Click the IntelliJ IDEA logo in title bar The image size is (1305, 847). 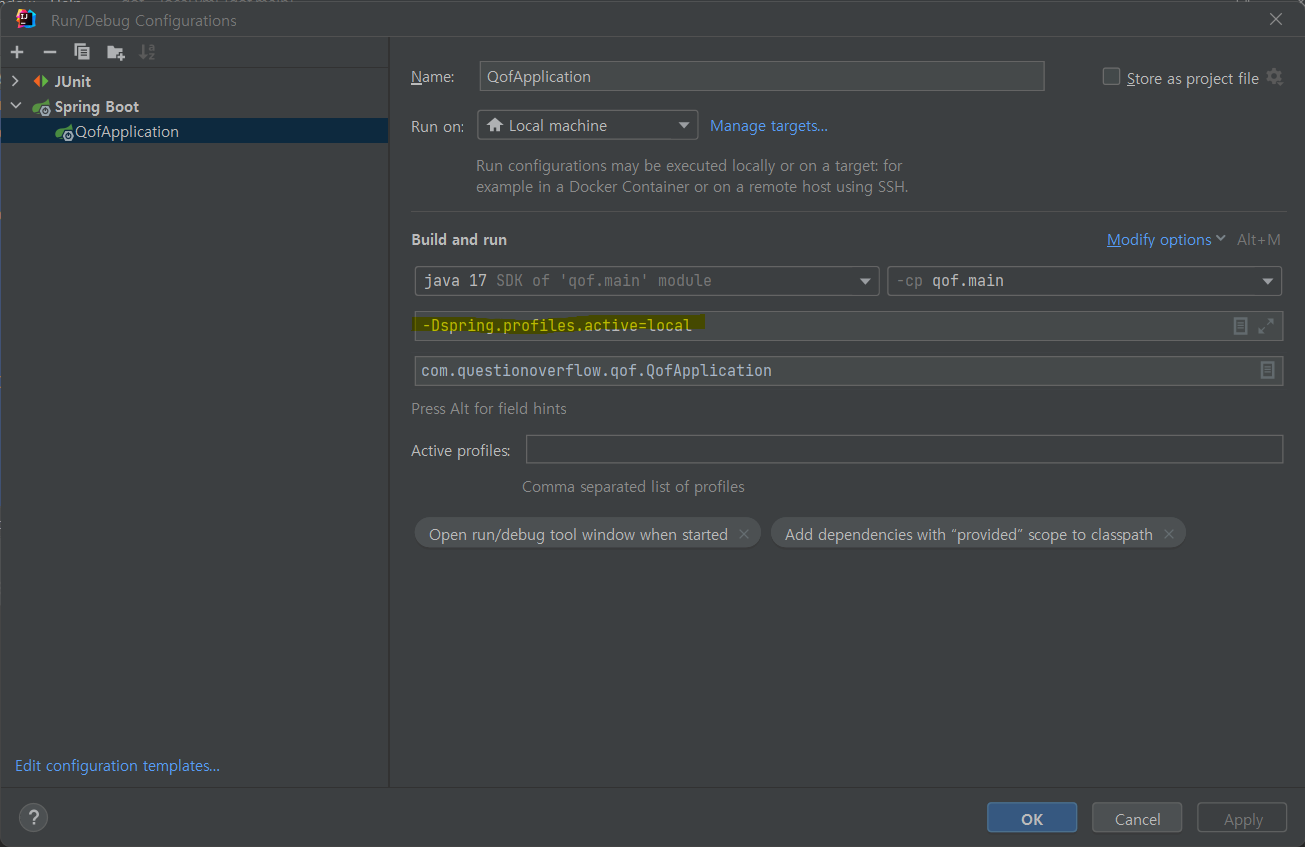(x=26, y=19)
